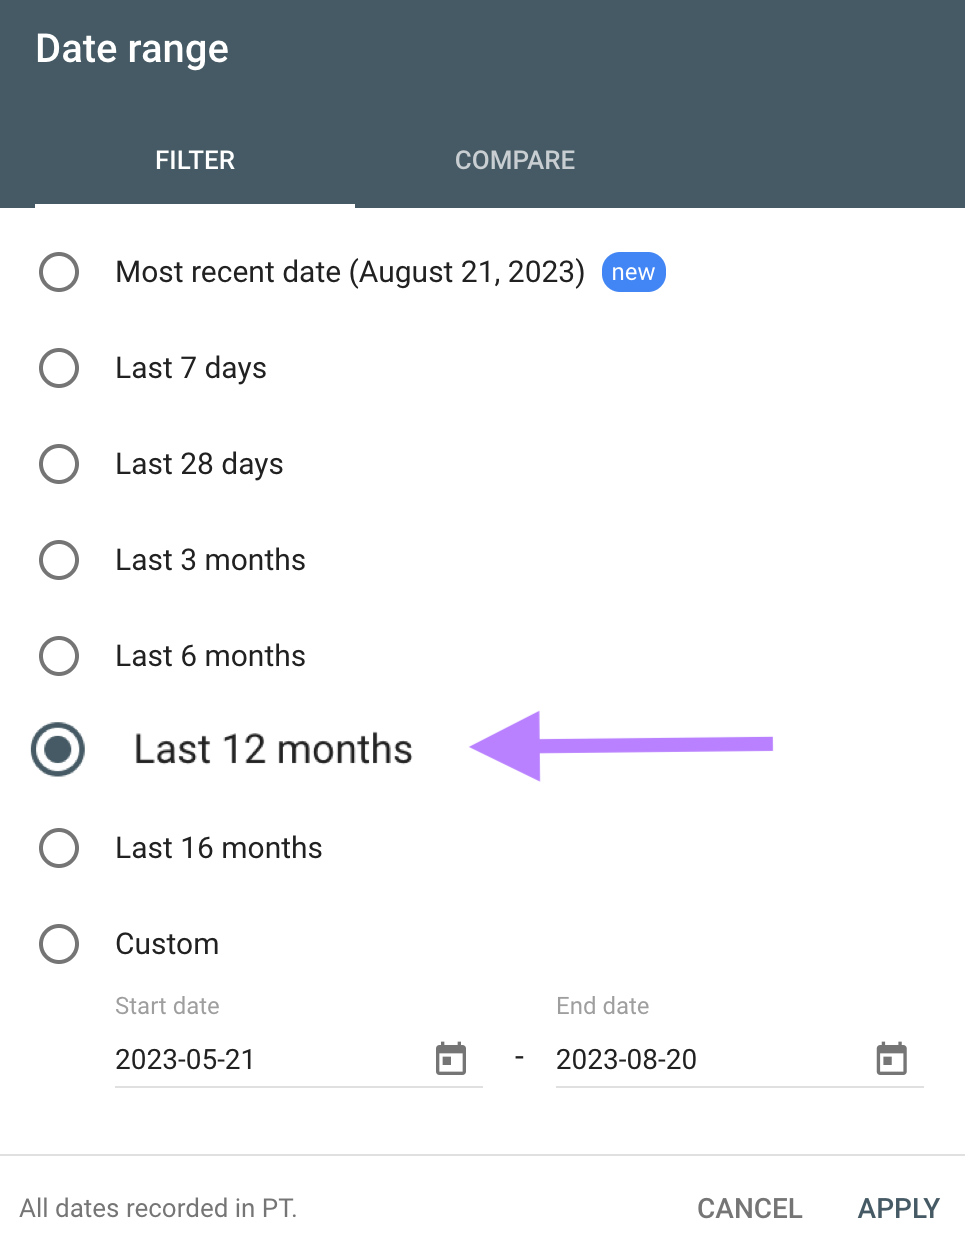Viewport: 965px width, 1243px height.
Task: Click the Start date field 2023-05-21
Action: click(298, 1059)
